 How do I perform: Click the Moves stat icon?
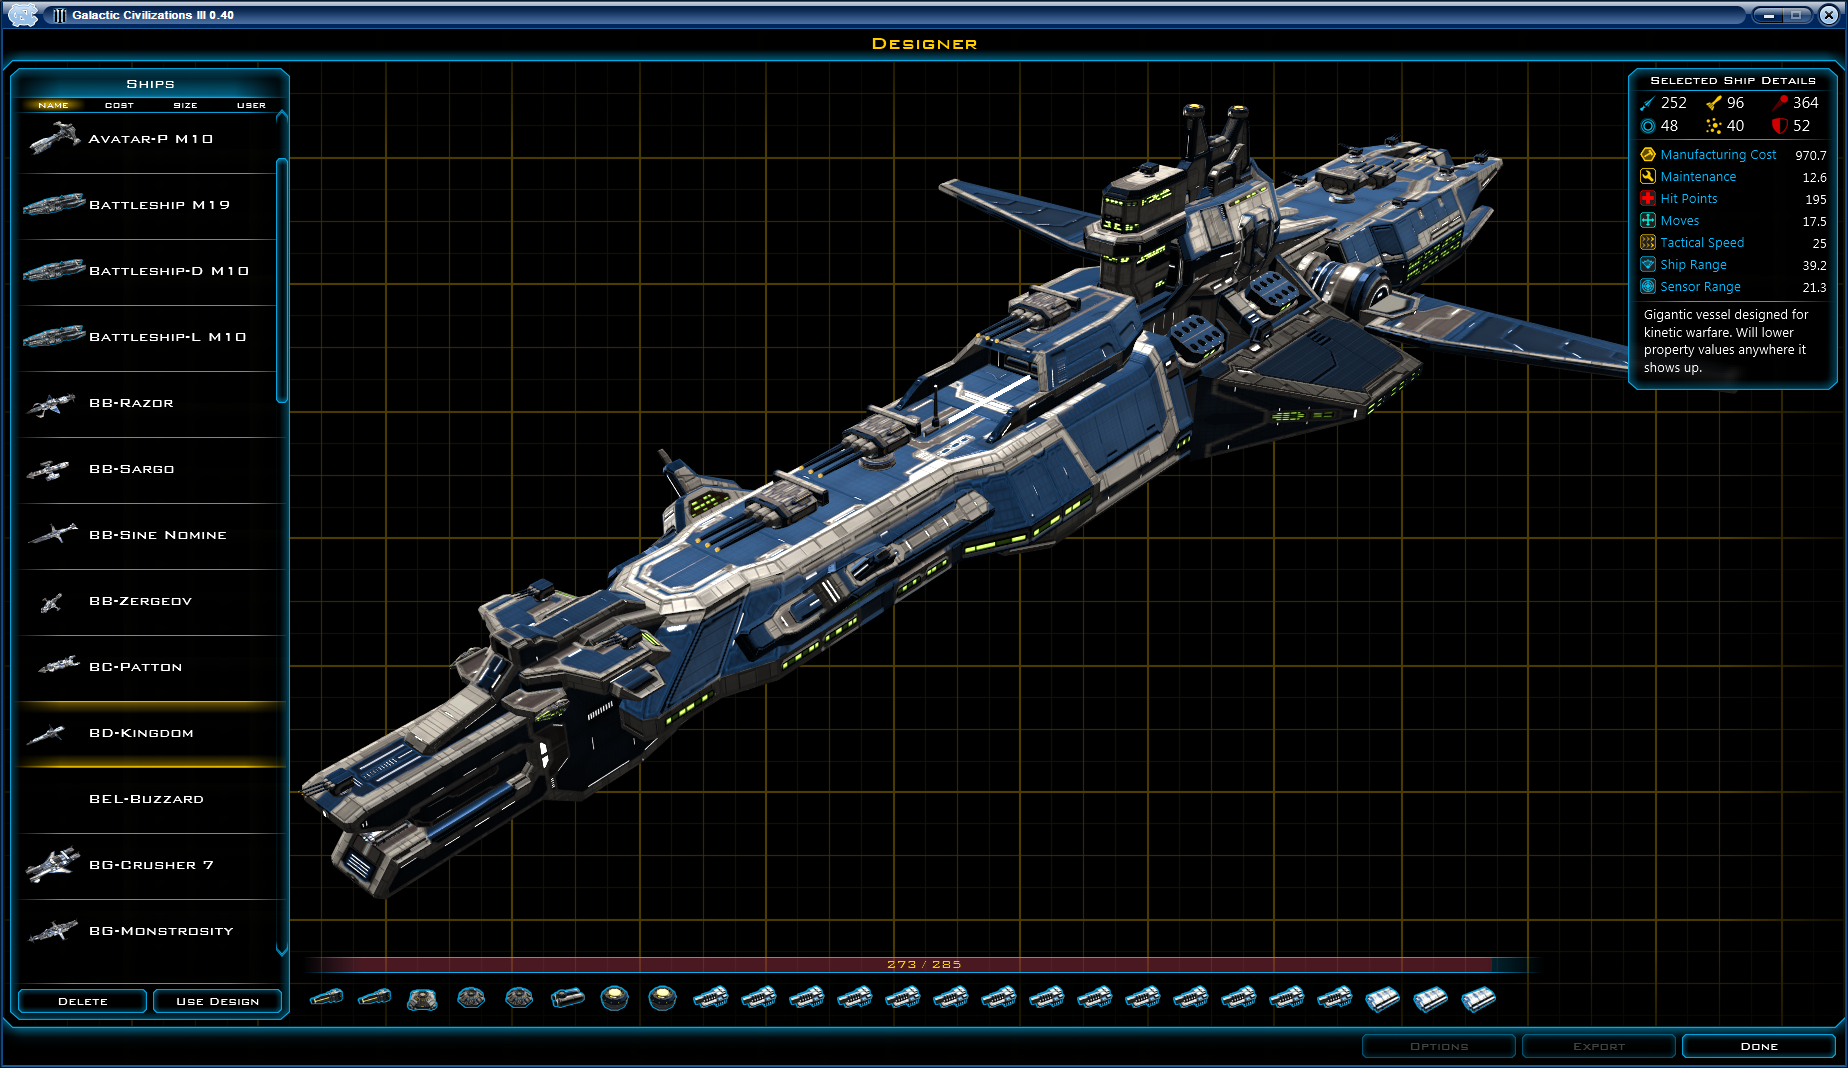pyautogui.click(x=1648, y=221)
